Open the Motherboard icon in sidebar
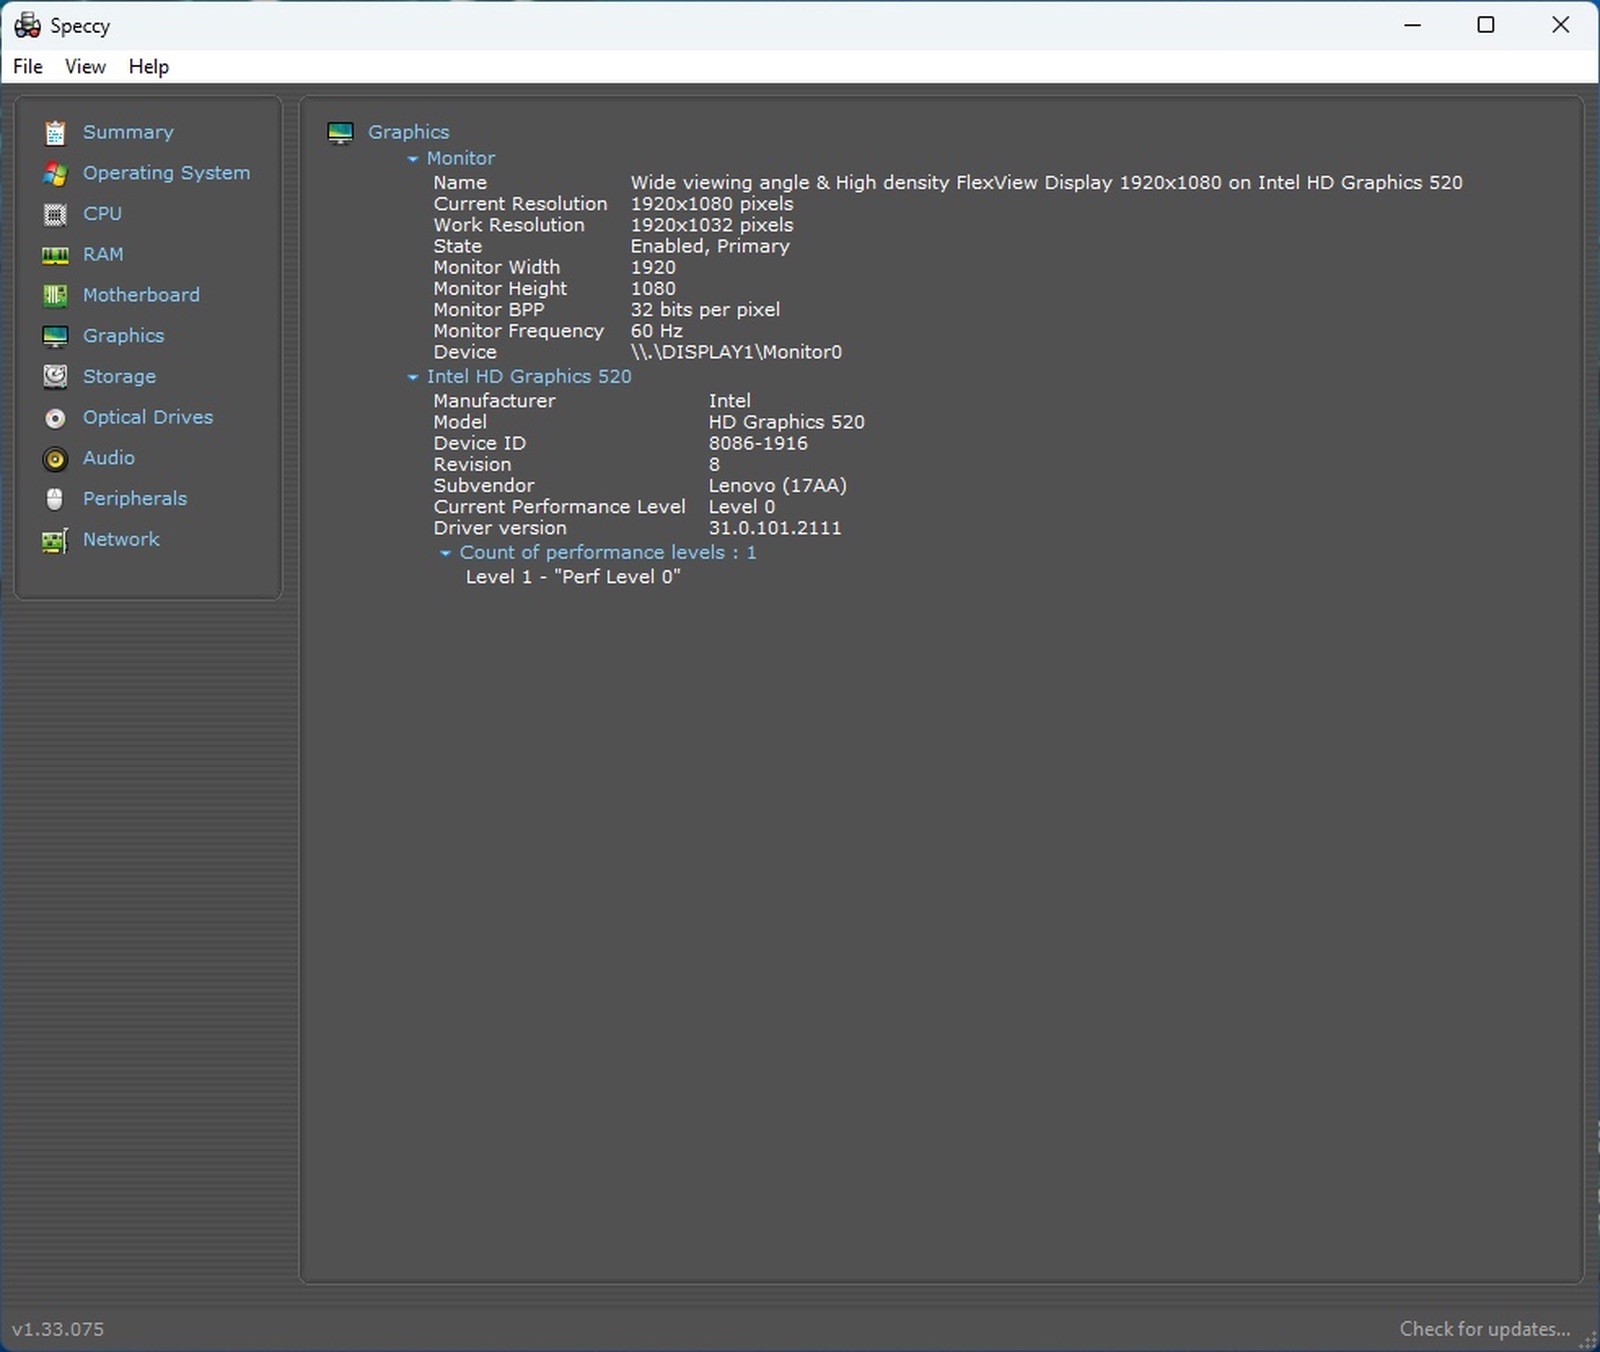This screenshot has height=1352, width=1600. tap(55, 295)
